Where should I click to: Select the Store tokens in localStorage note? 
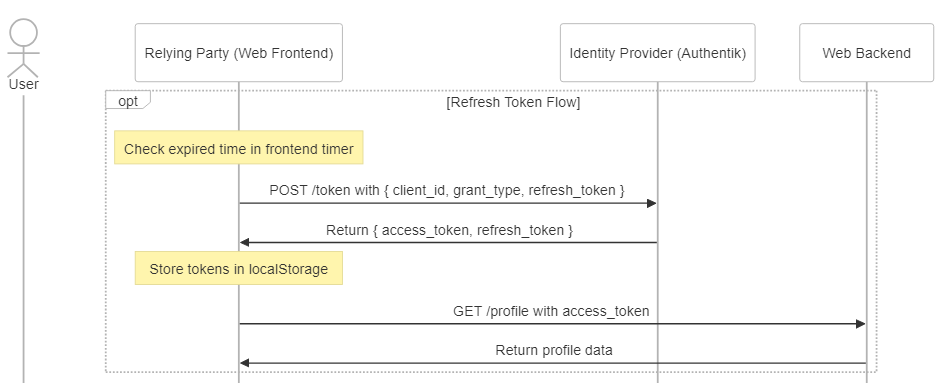[239, 268]
